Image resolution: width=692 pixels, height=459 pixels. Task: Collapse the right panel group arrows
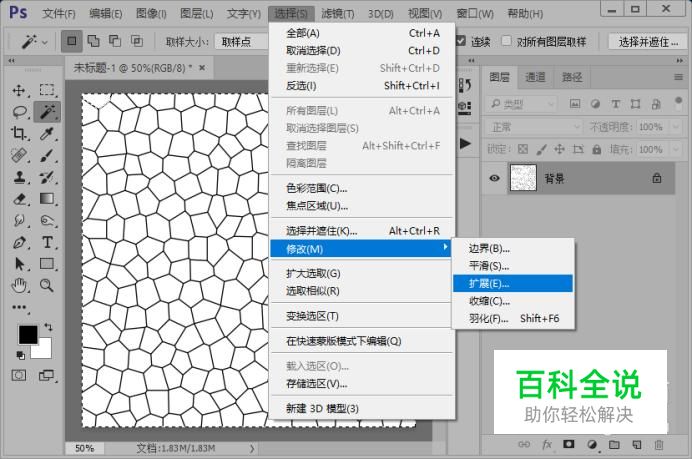pyautogui.click(x=679, y=60)
